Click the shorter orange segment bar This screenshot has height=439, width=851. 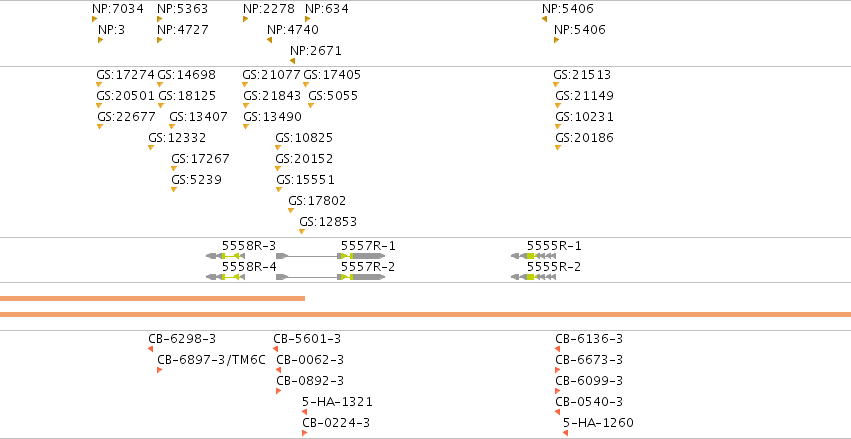153,298
